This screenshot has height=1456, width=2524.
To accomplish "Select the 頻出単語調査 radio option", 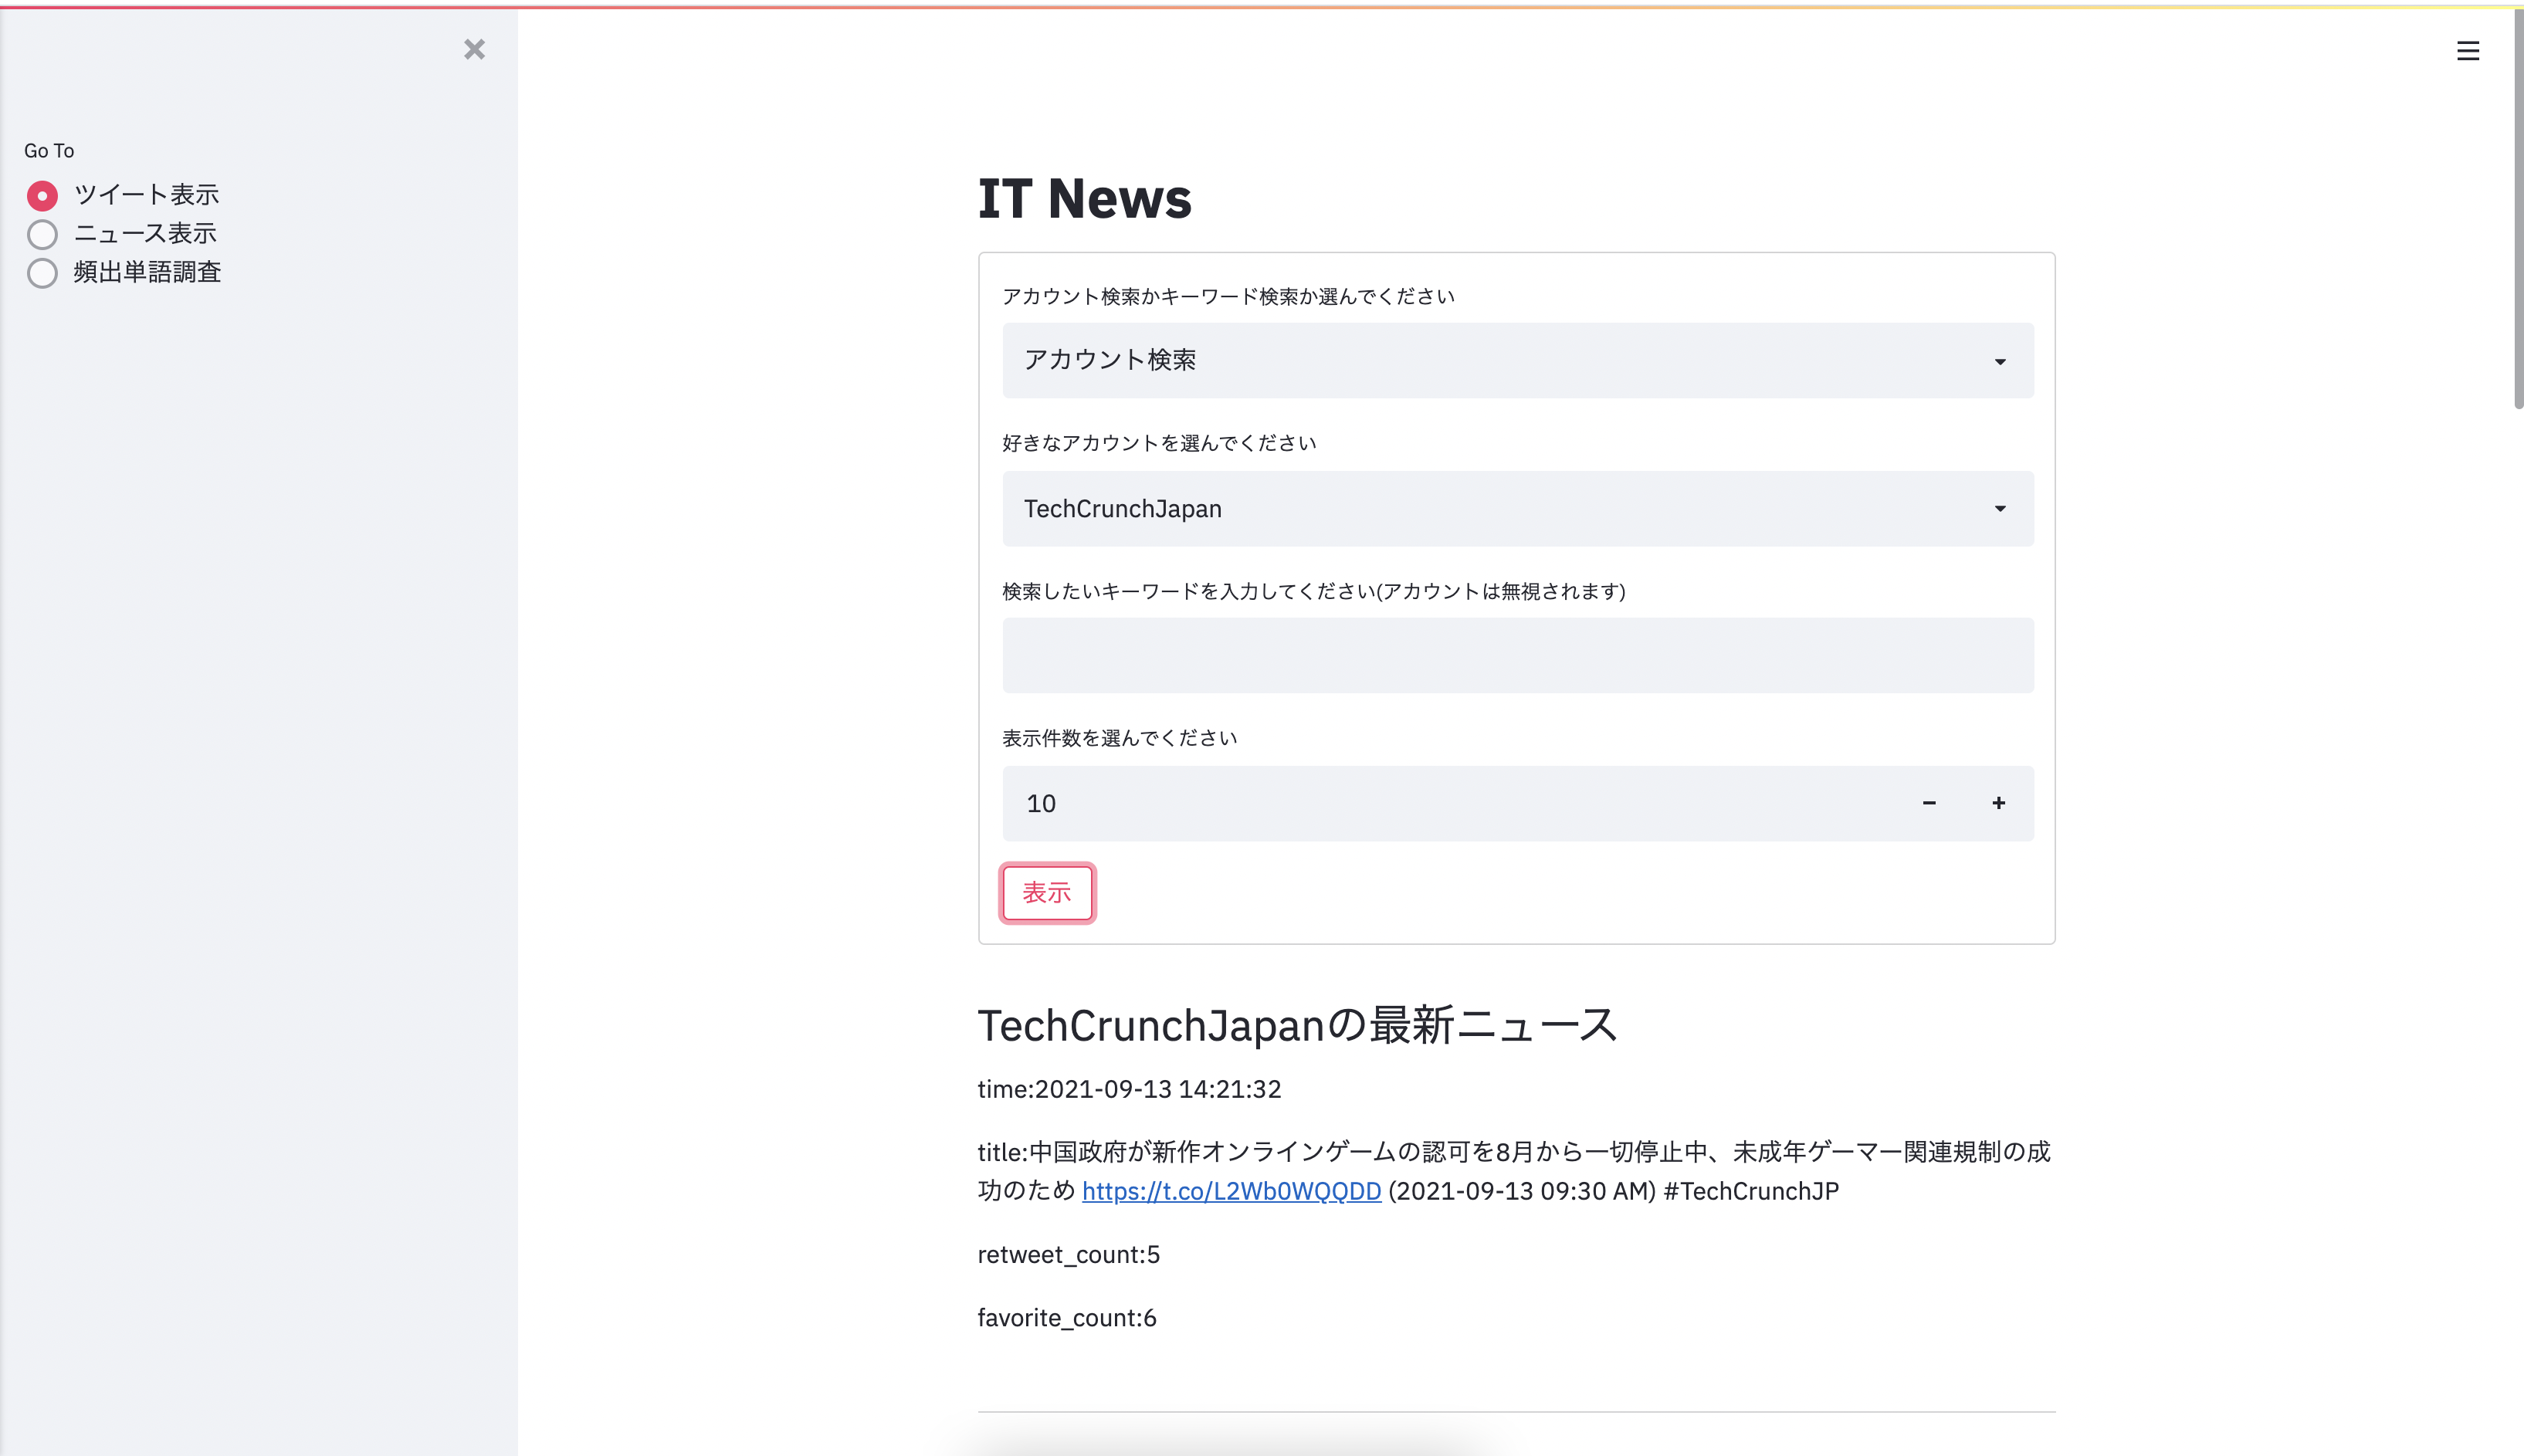I will click(123, 272).
